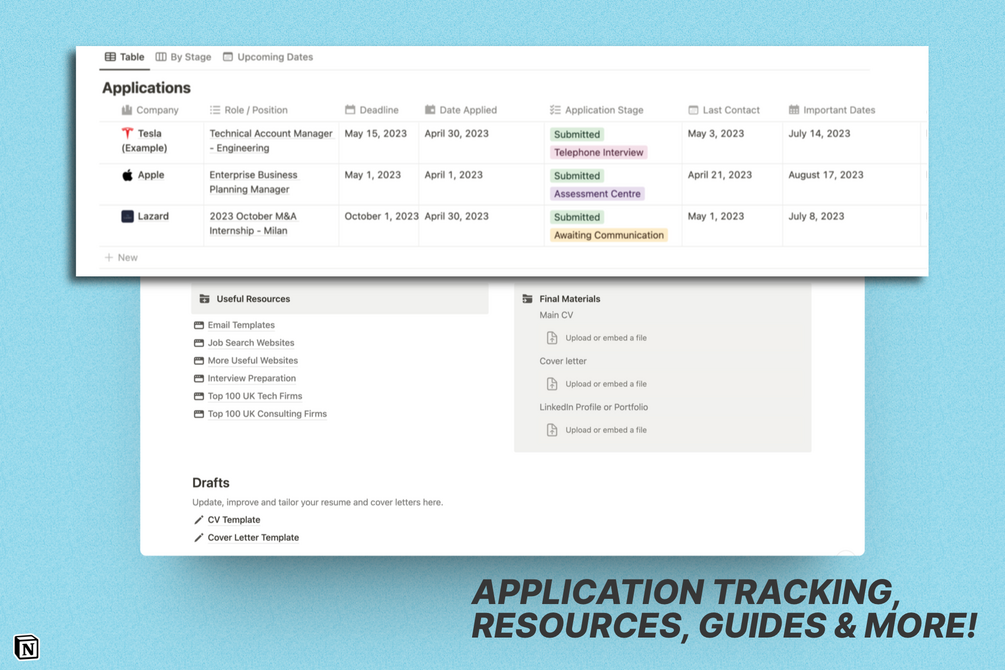Click the Assessment Centre stage tag

pyautogui.click(x=597, y=194)
